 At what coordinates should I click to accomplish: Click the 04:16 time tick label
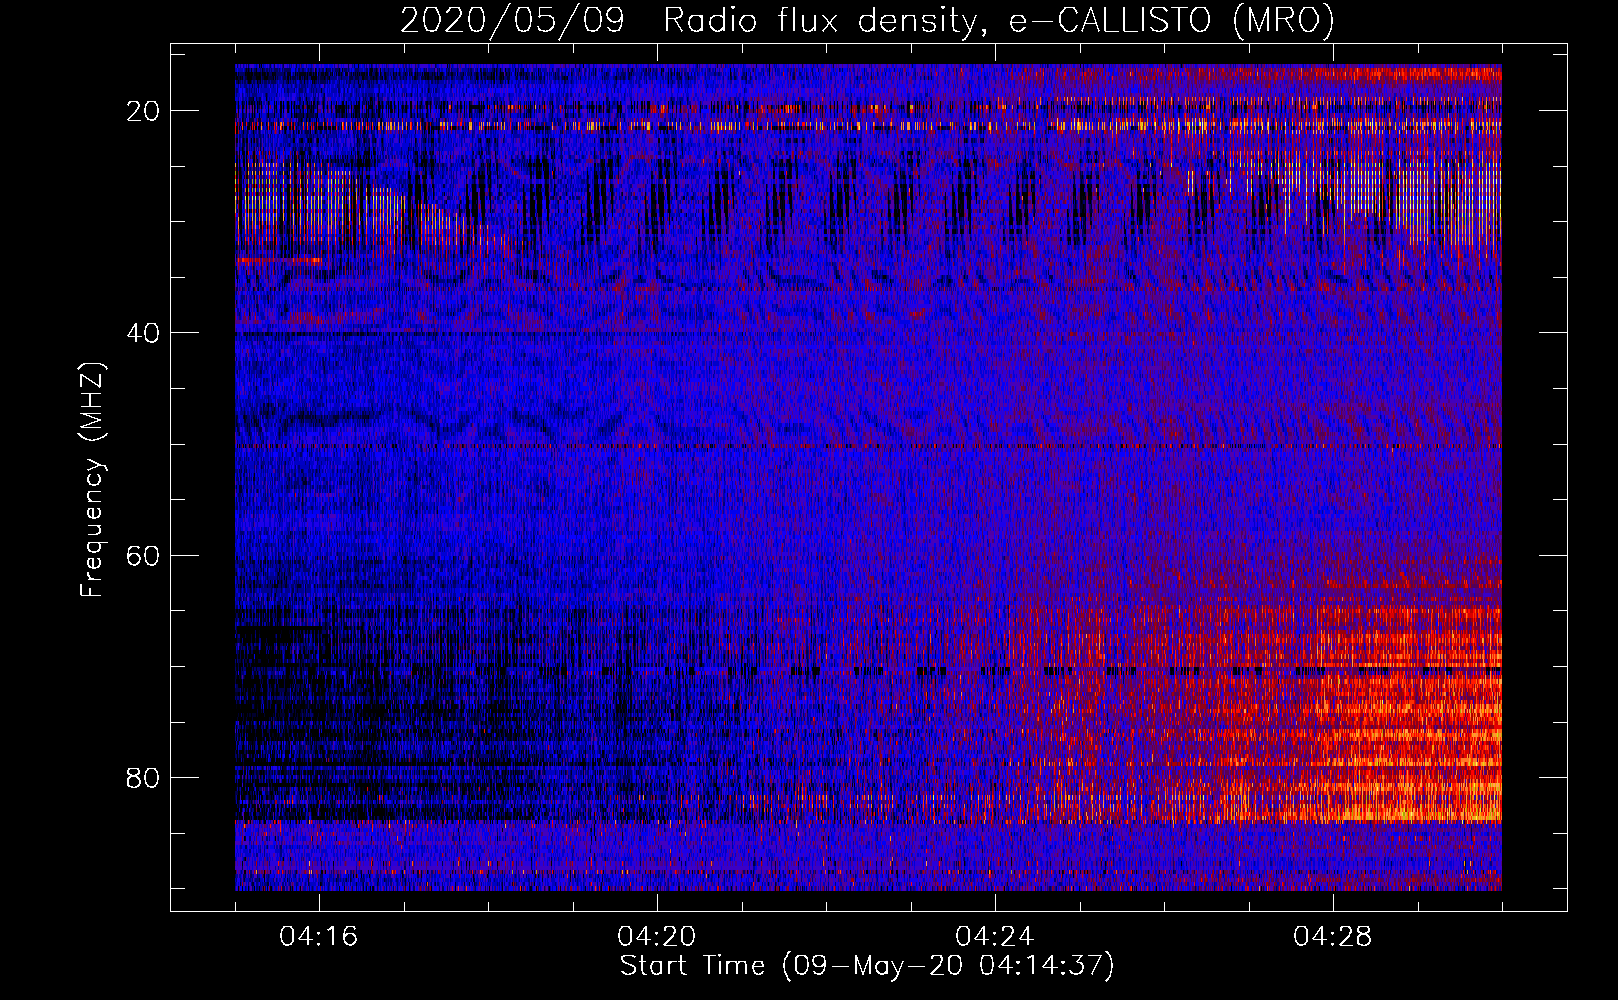pyautogui.click(x=319, y=937)
